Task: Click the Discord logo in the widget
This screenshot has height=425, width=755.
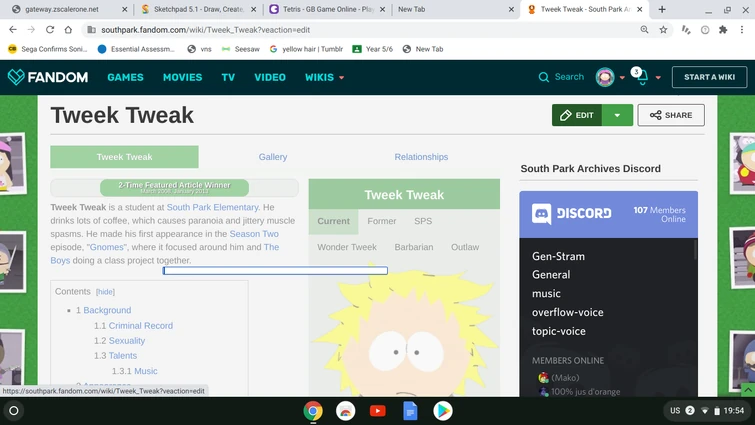Action: point(572,213)
